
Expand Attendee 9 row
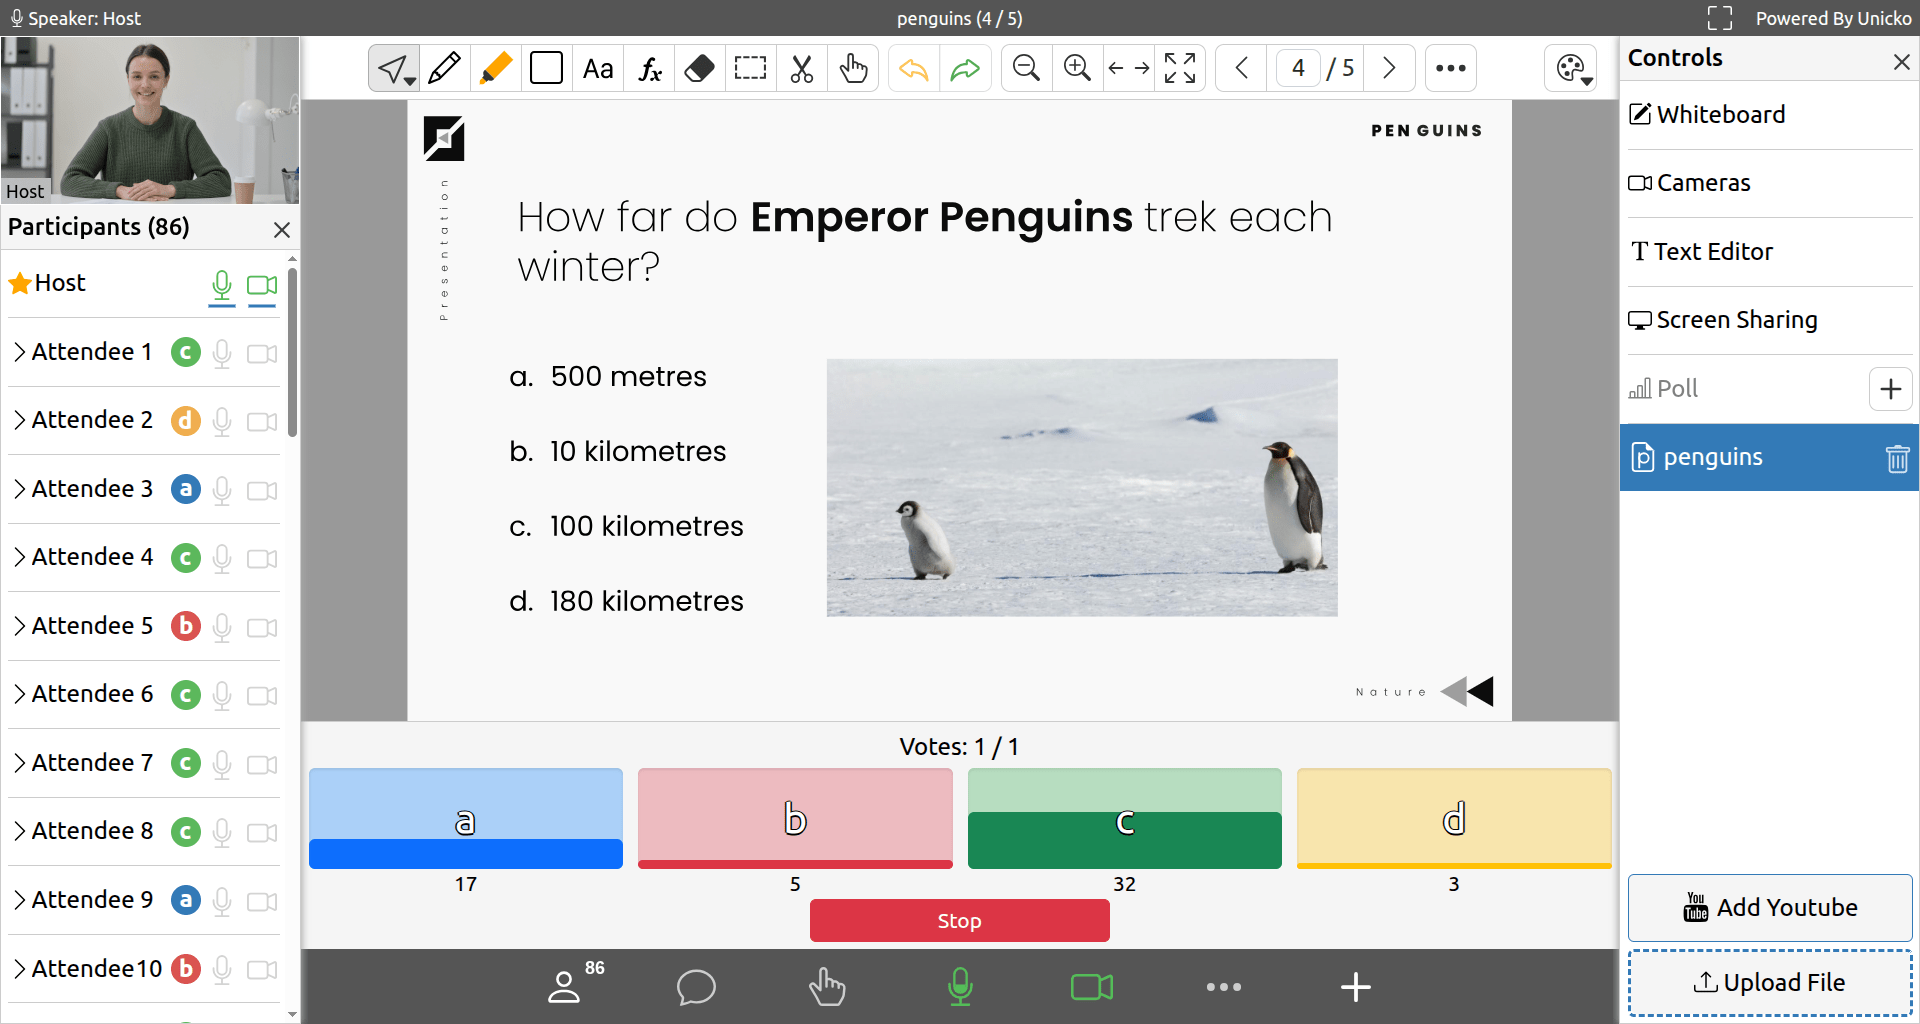19,900
